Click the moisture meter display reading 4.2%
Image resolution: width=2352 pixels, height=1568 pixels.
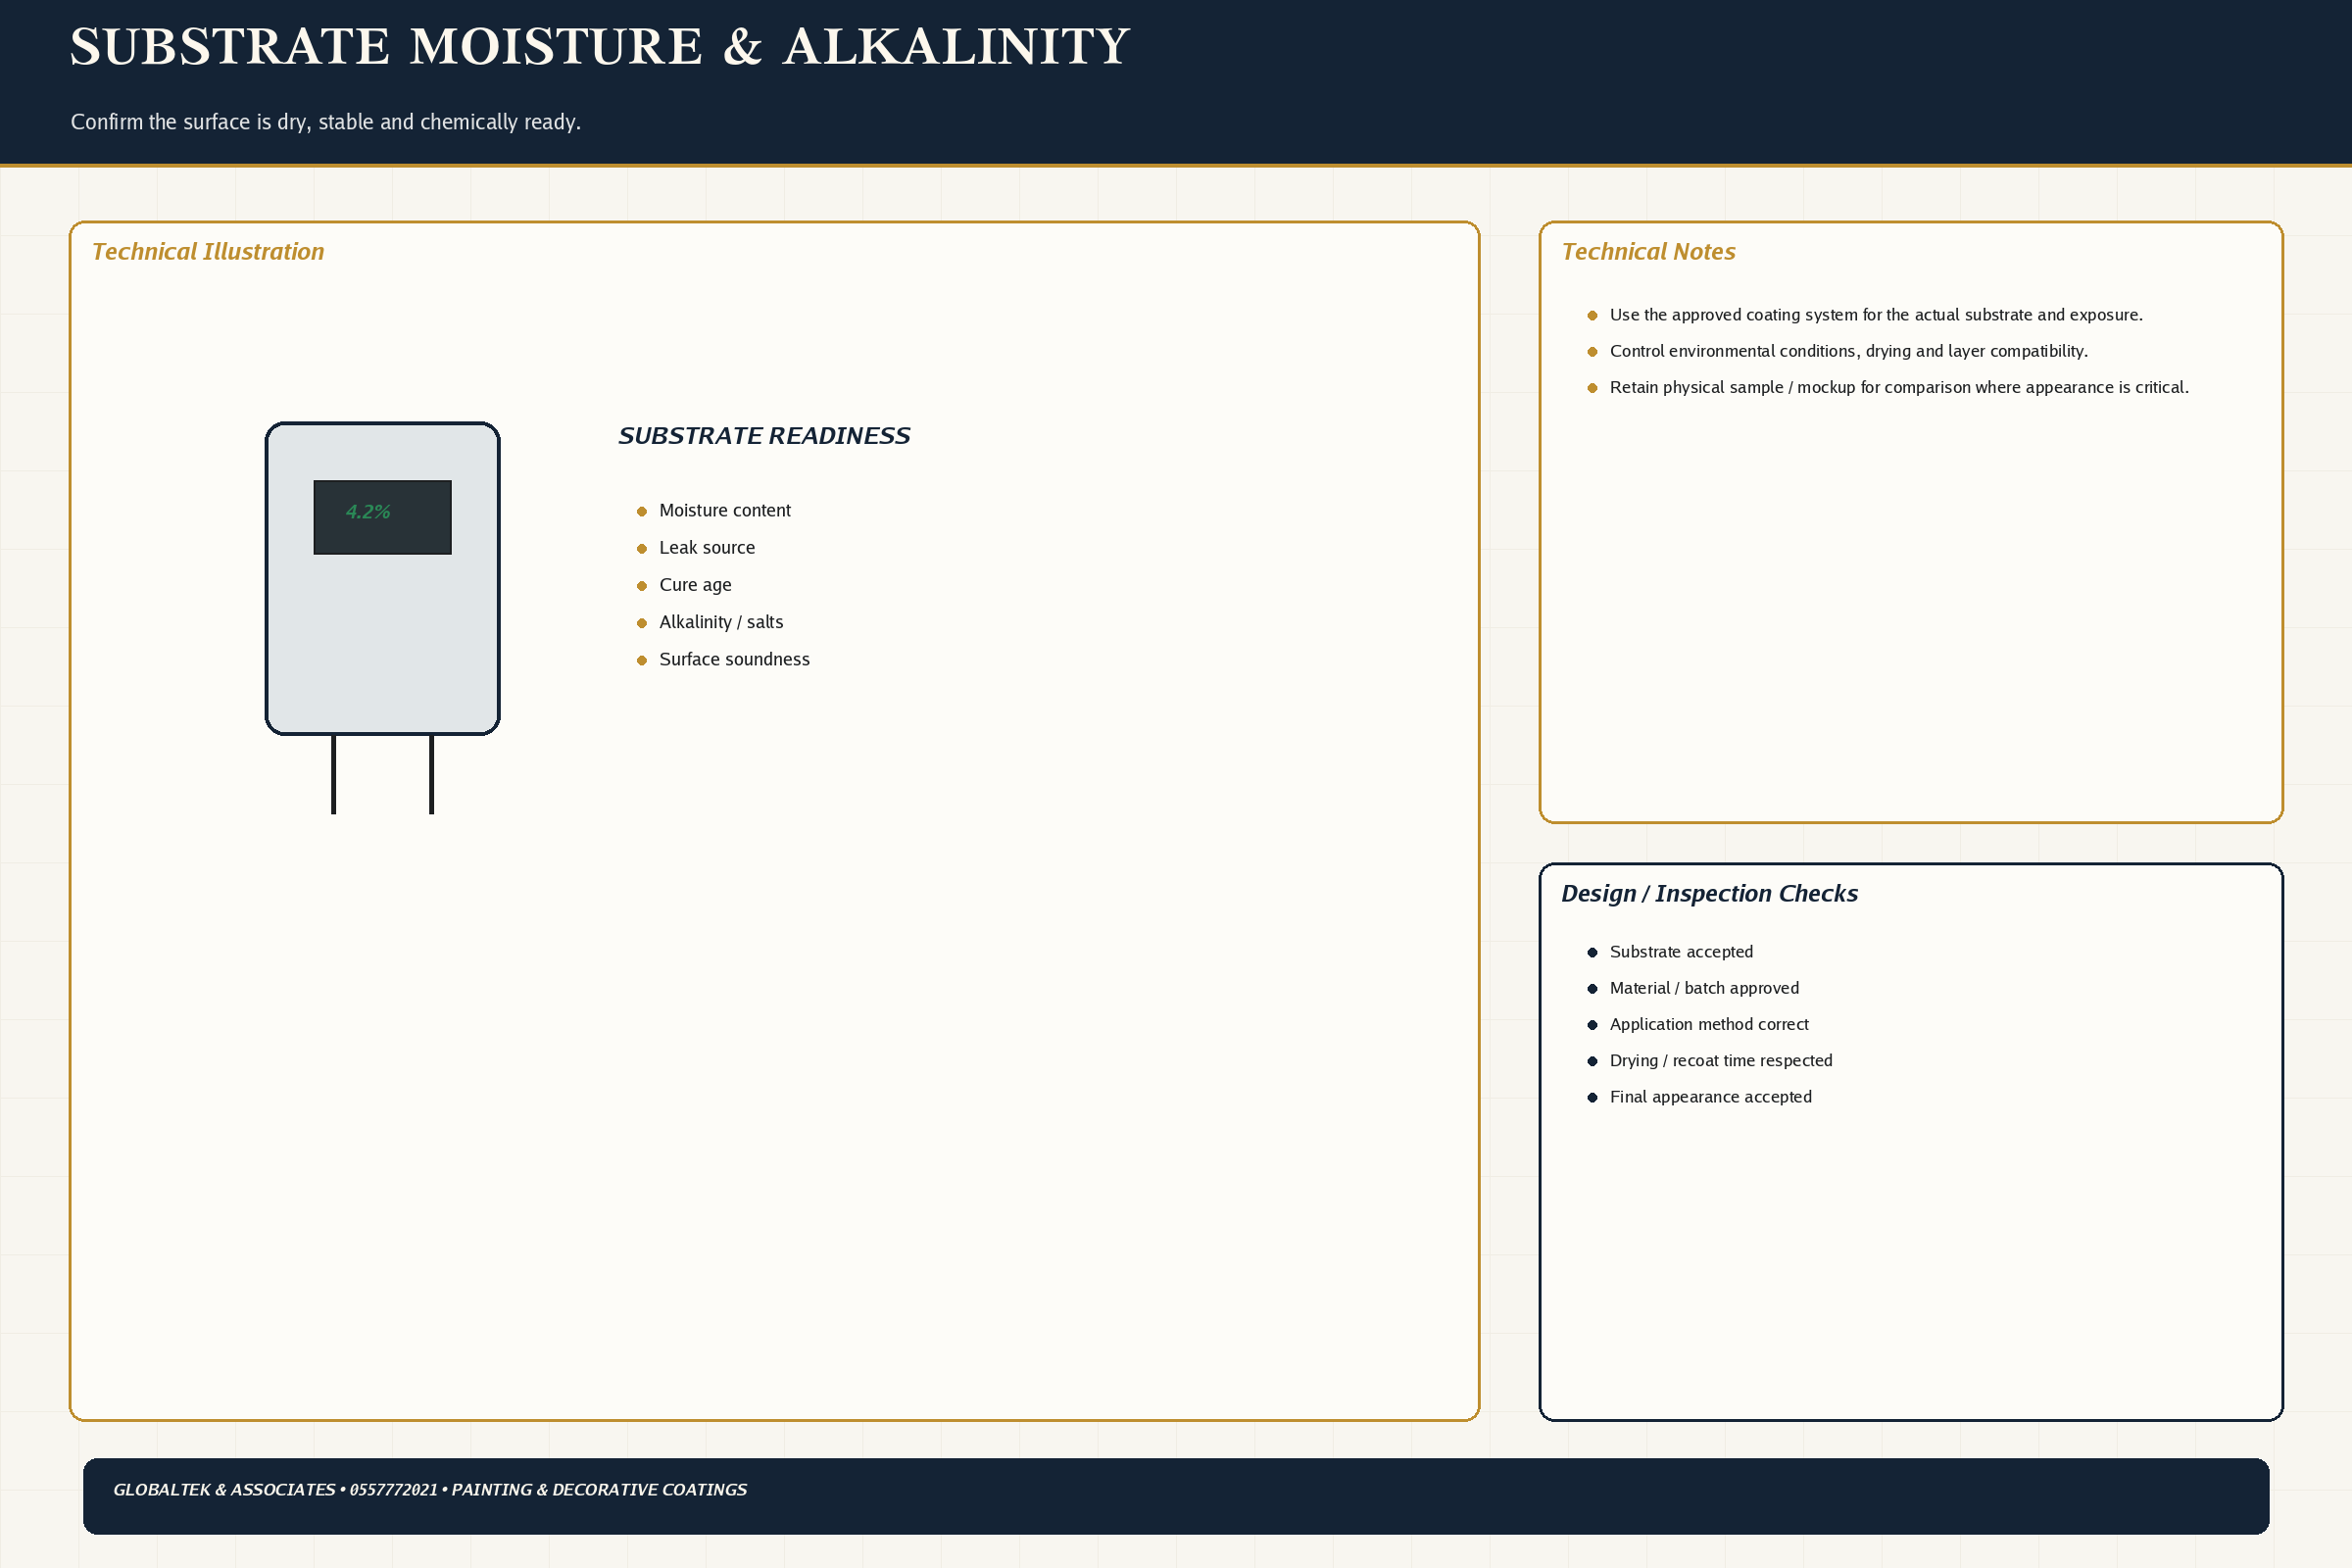point(382,517)
